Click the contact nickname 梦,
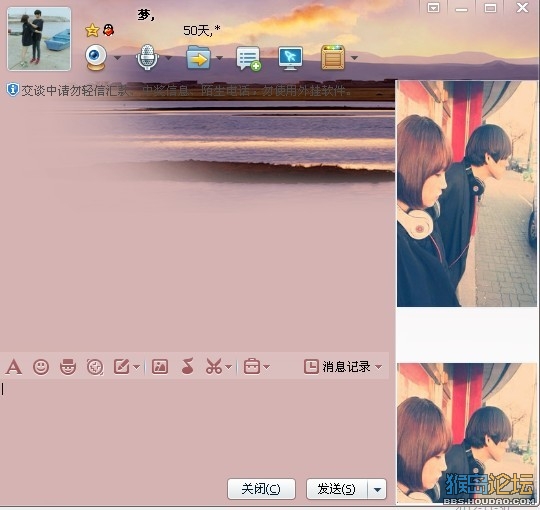 (x=146, y=15)
